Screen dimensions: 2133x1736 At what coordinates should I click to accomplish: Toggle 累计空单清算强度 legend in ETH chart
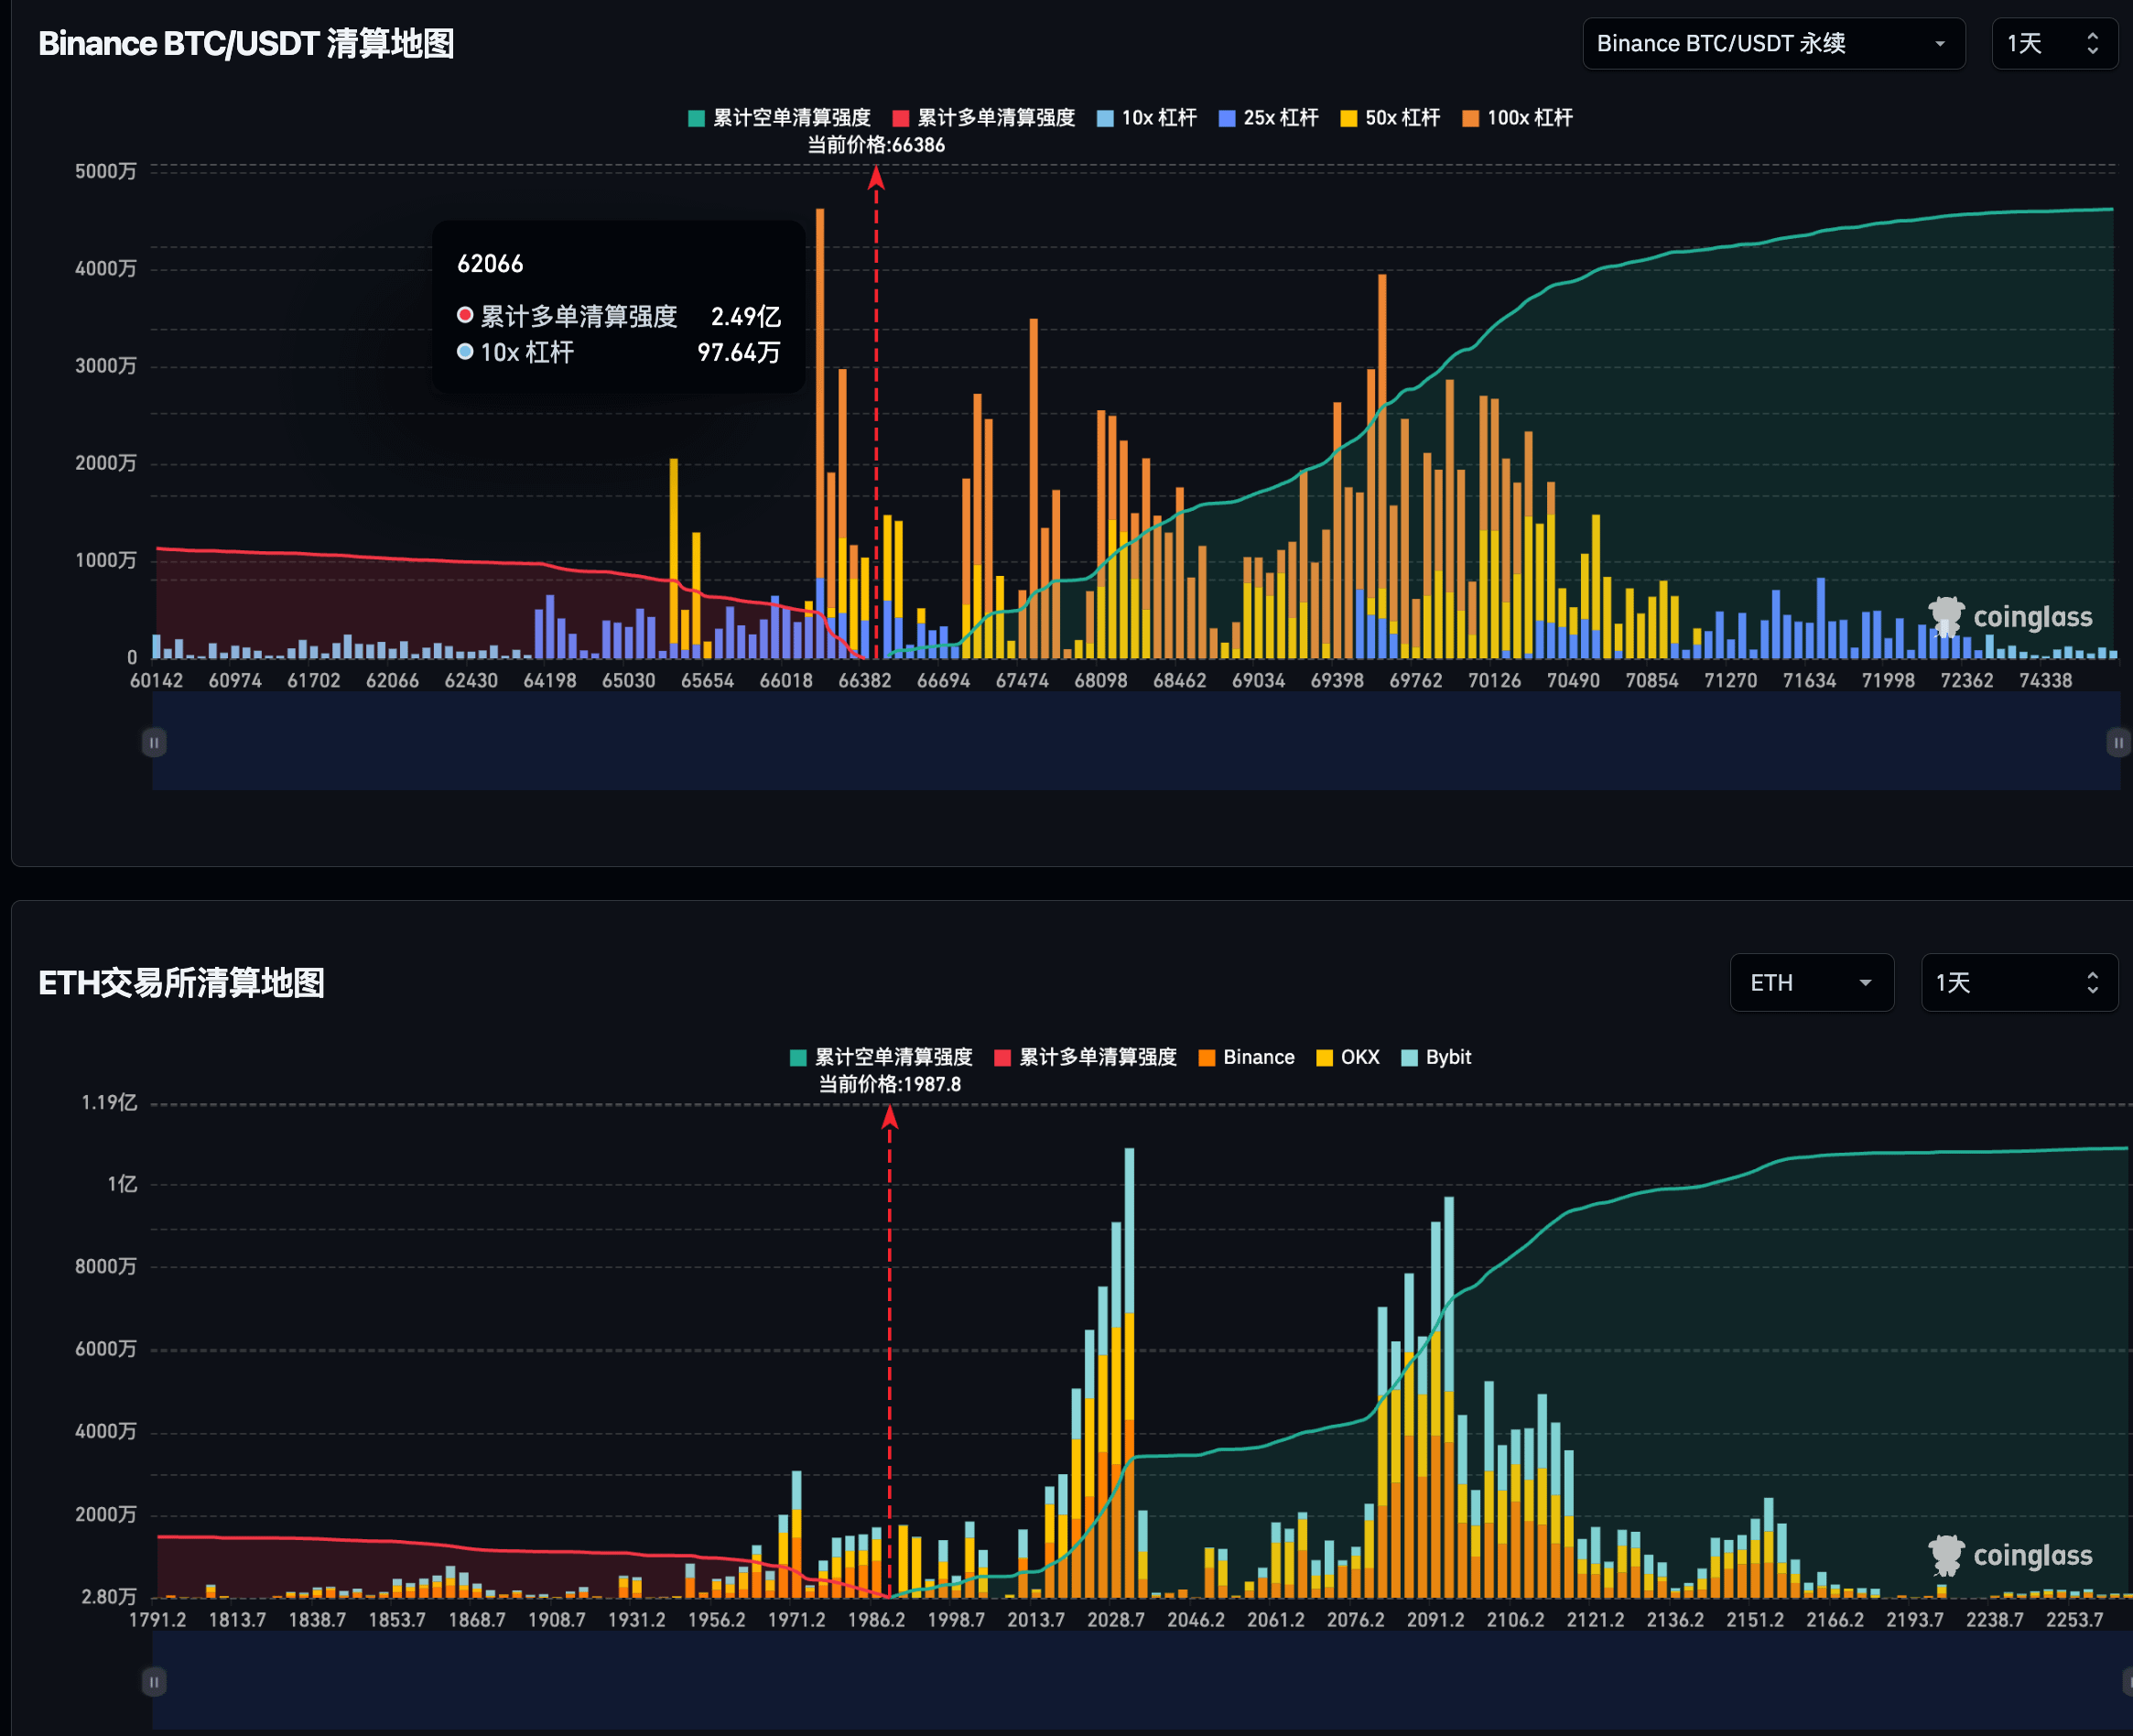point(881,1058)
